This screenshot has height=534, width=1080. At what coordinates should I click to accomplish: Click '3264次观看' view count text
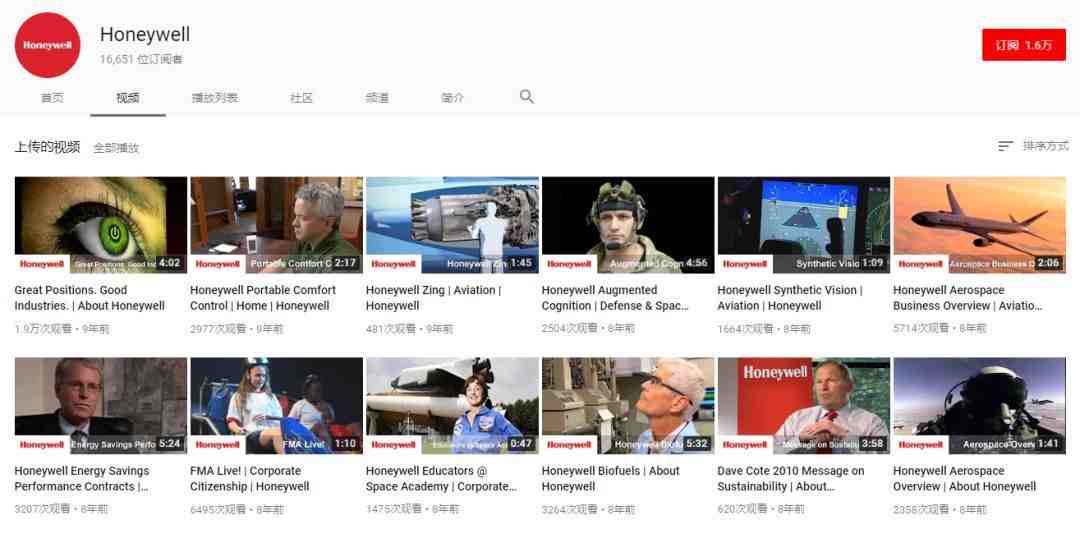[570, 509]
